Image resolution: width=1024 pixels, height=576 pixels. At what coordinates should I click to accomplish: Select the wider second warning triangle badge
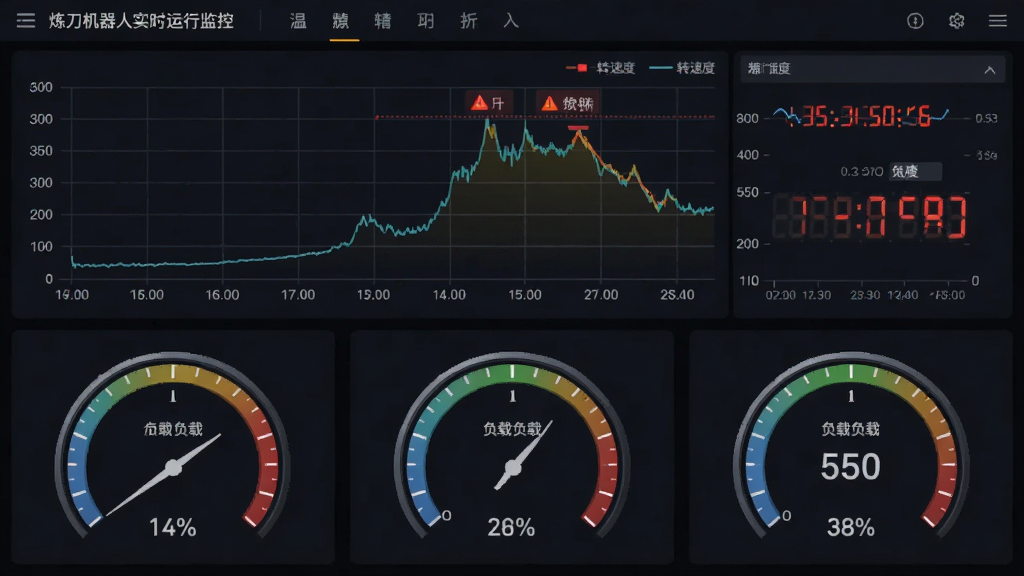pyautogui.click(x=568, y=103)
